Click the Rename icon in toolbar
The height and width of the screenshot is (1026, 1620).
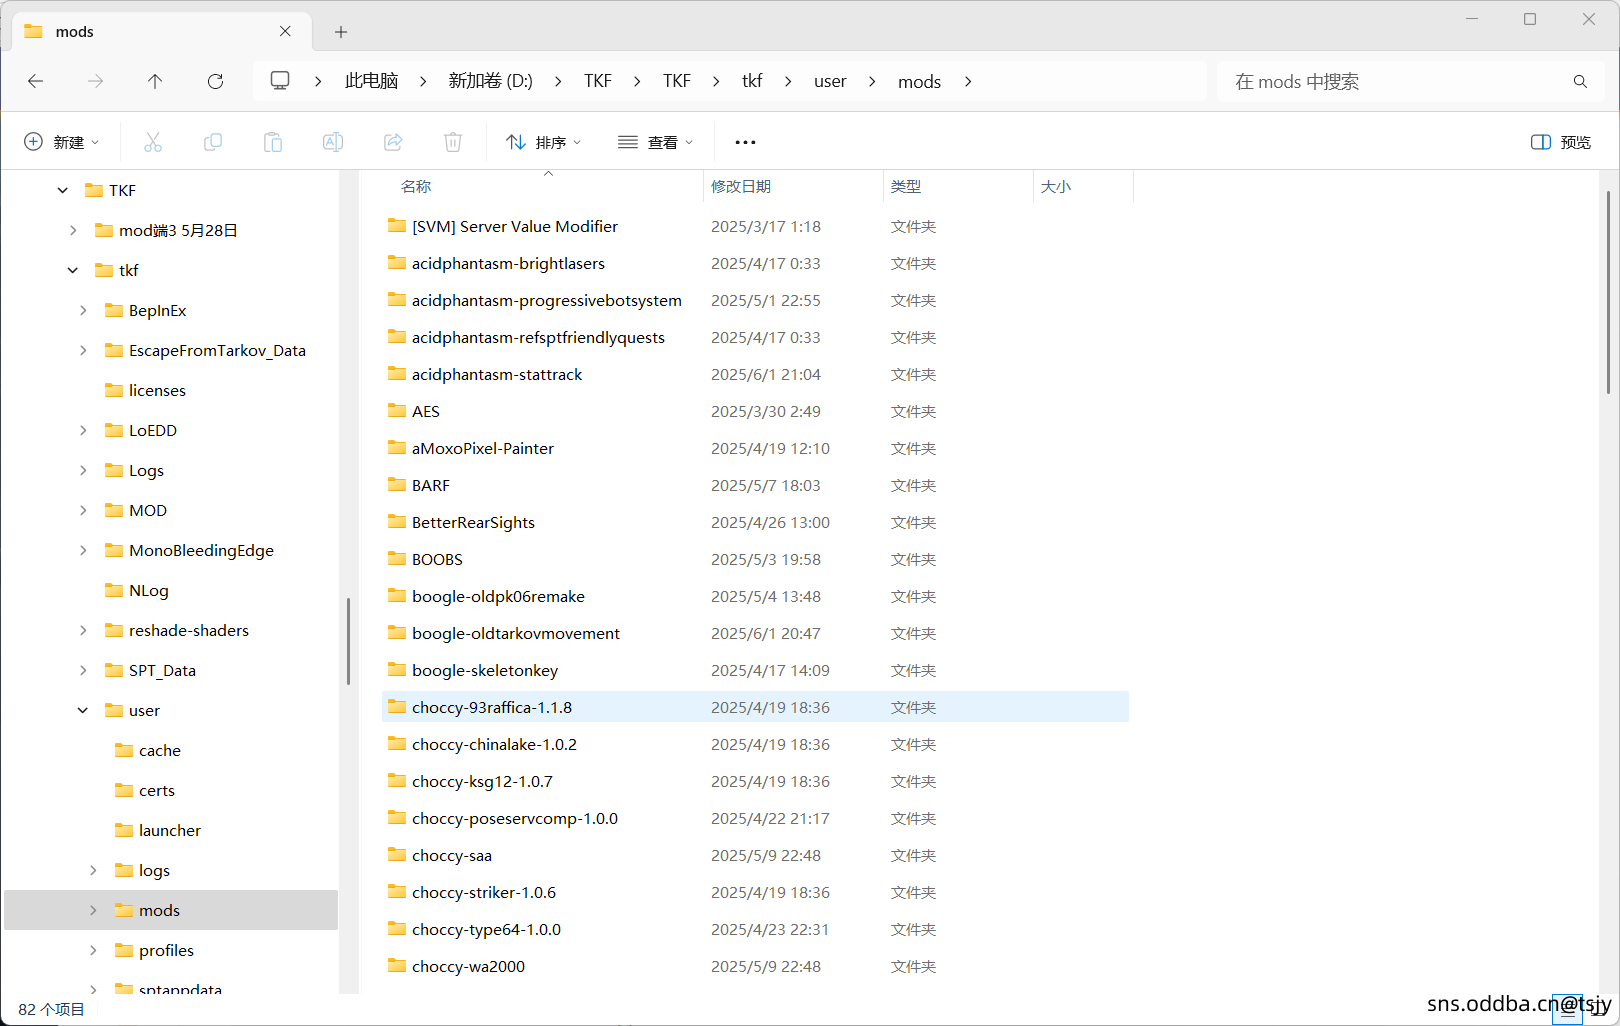tap(333, 142)
